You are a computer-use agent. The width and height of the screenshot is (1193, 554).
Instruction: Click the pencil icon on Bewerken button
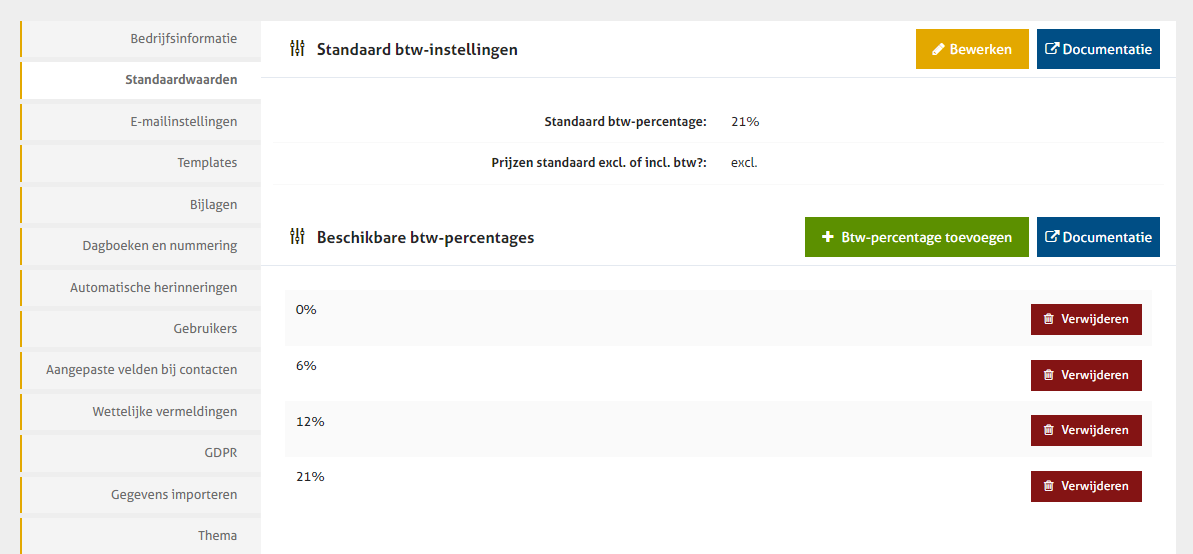point(938,49)
